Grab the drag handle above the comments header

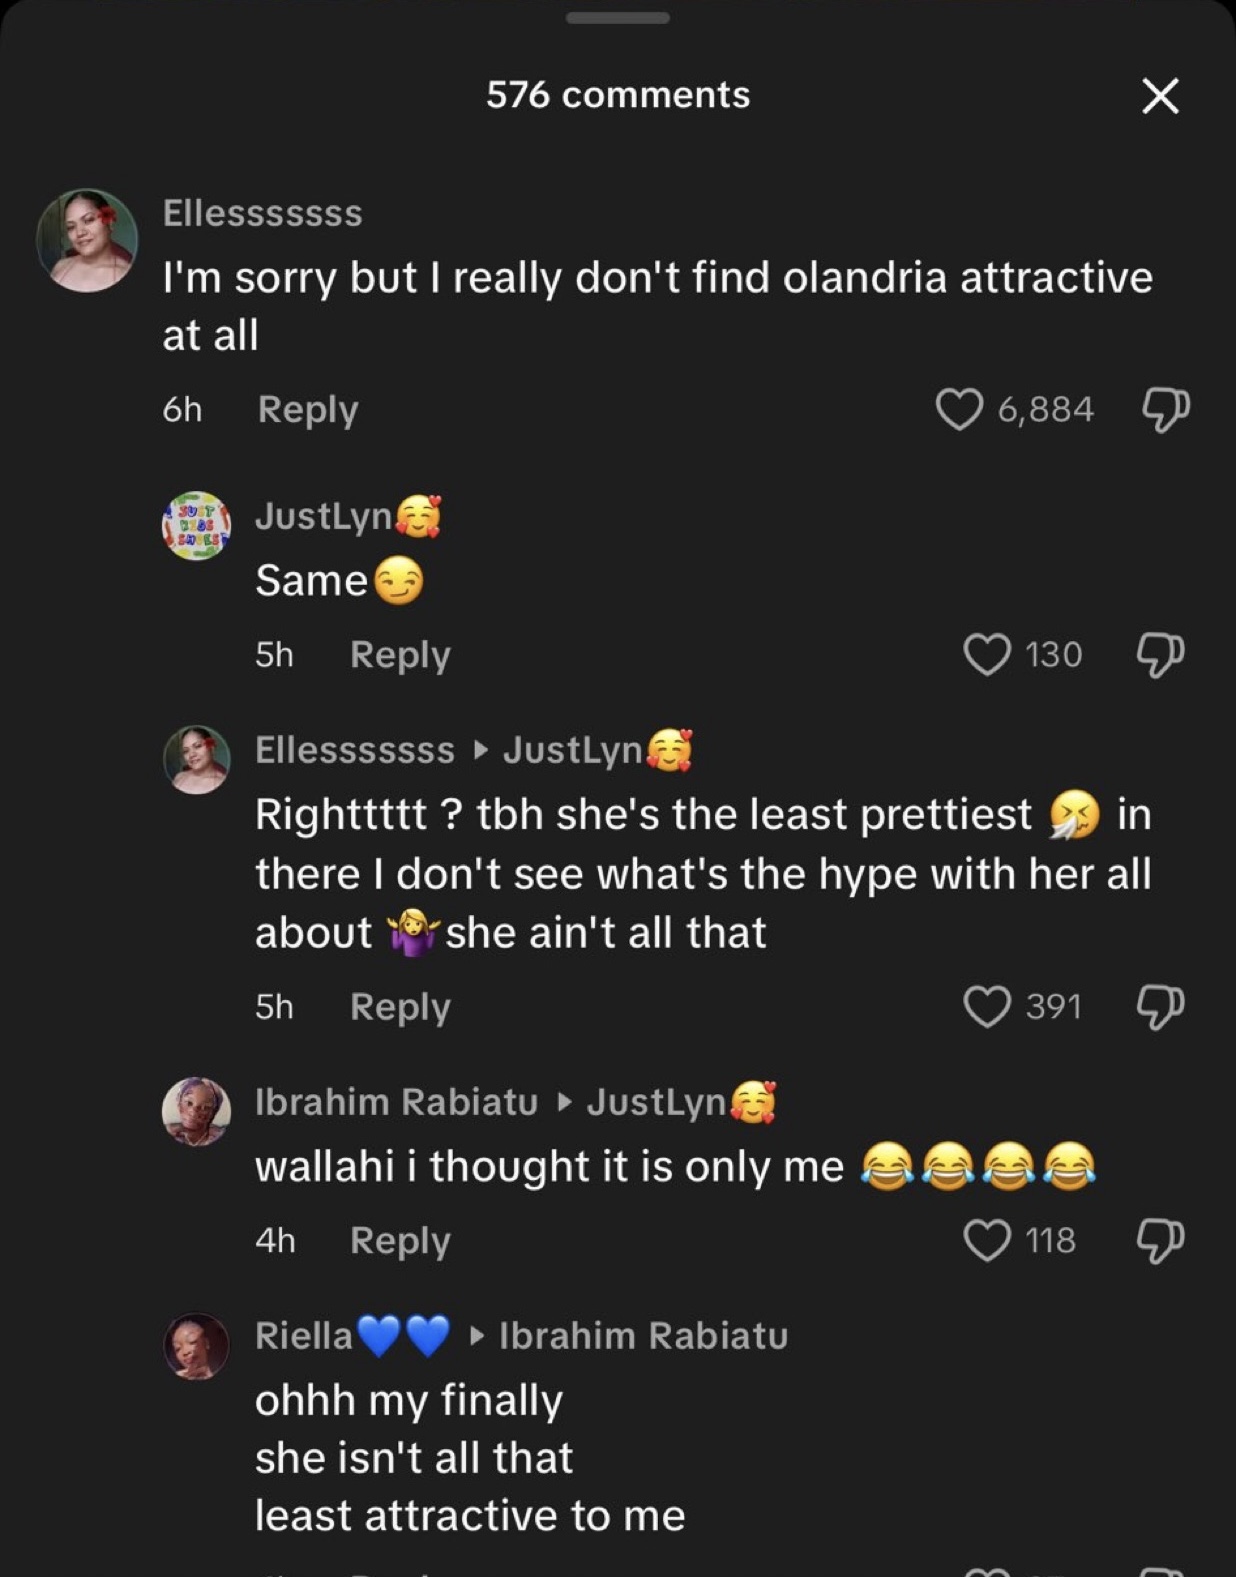(618, 18)
